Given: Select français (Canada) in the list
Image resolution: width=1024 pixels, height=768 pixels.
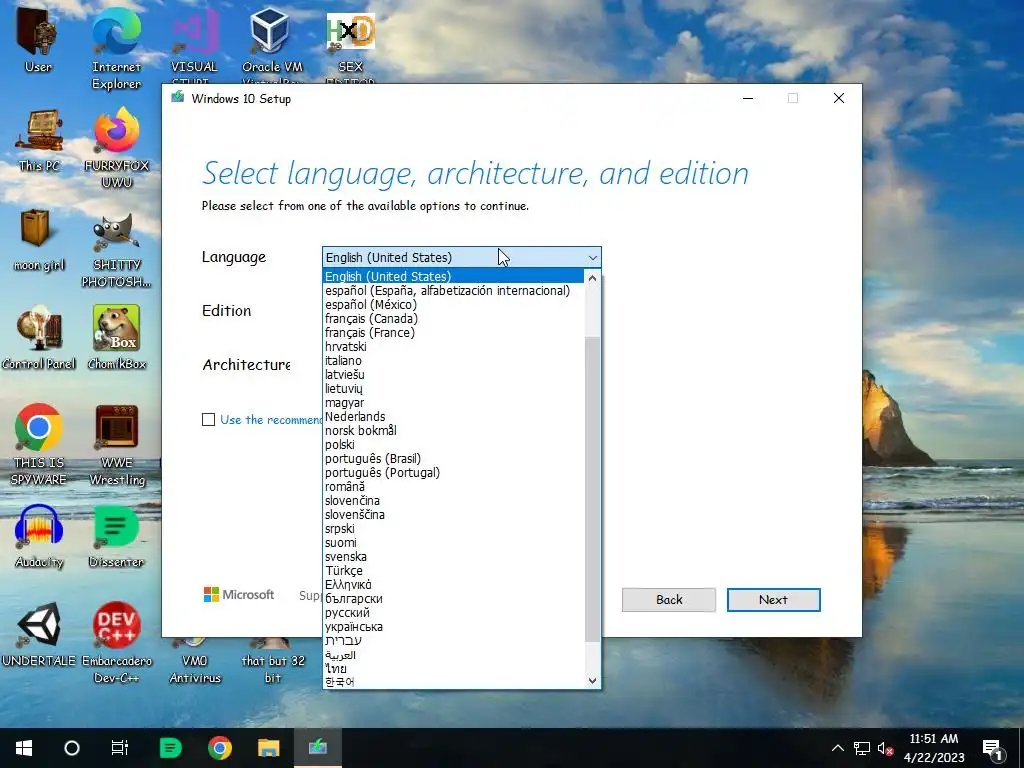Looking at the screenshot, I should (453, 319).
